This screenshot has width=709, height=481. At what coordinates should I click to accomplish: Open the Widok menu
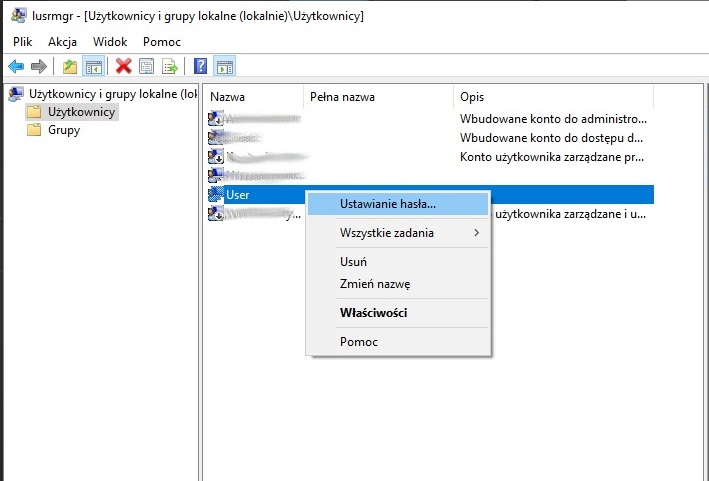[110, 42]
